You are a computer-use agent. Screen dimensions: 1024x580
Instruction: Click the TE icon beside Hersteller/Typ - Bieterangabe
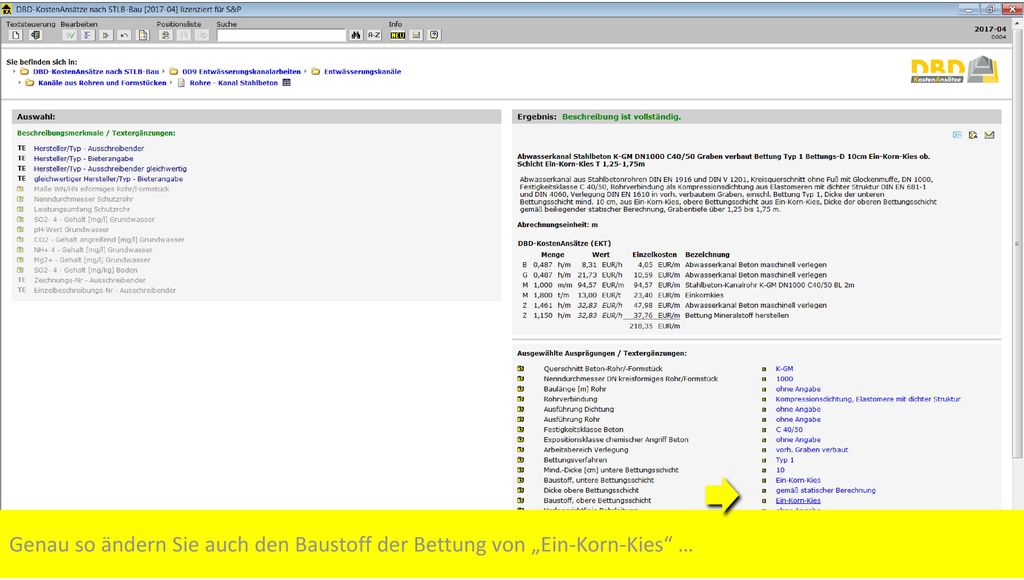(x=22, y=159)
